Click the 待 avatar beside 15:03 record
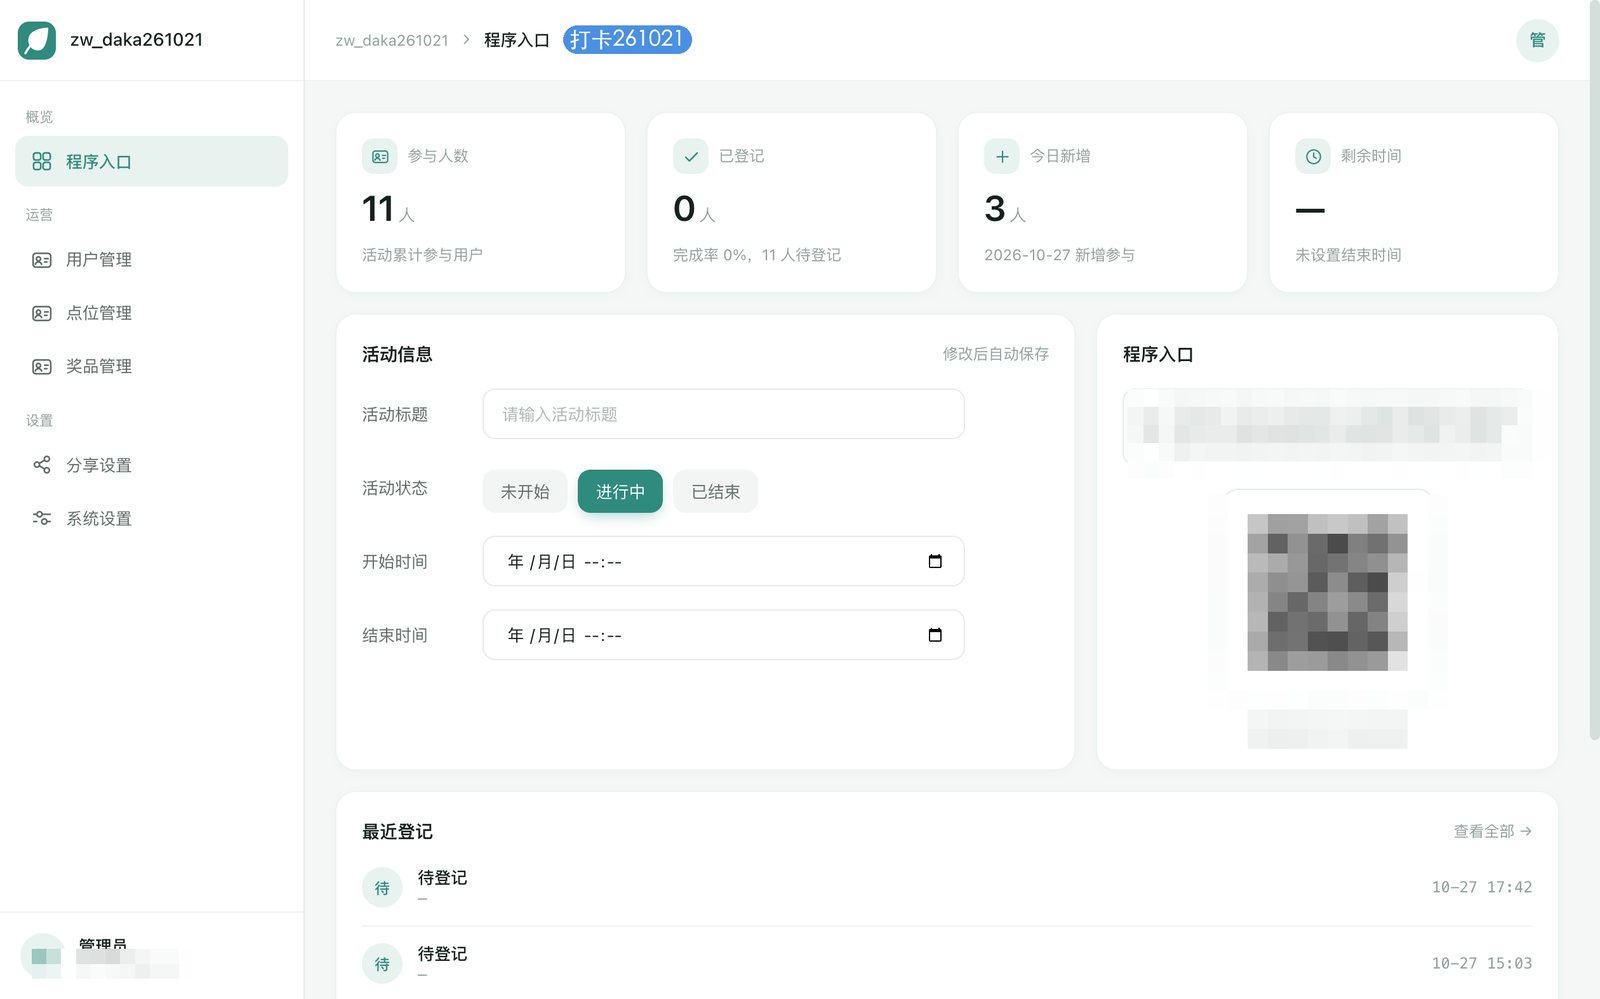Viewport: 1600px width, 999px height. click(x=382, y=963)
